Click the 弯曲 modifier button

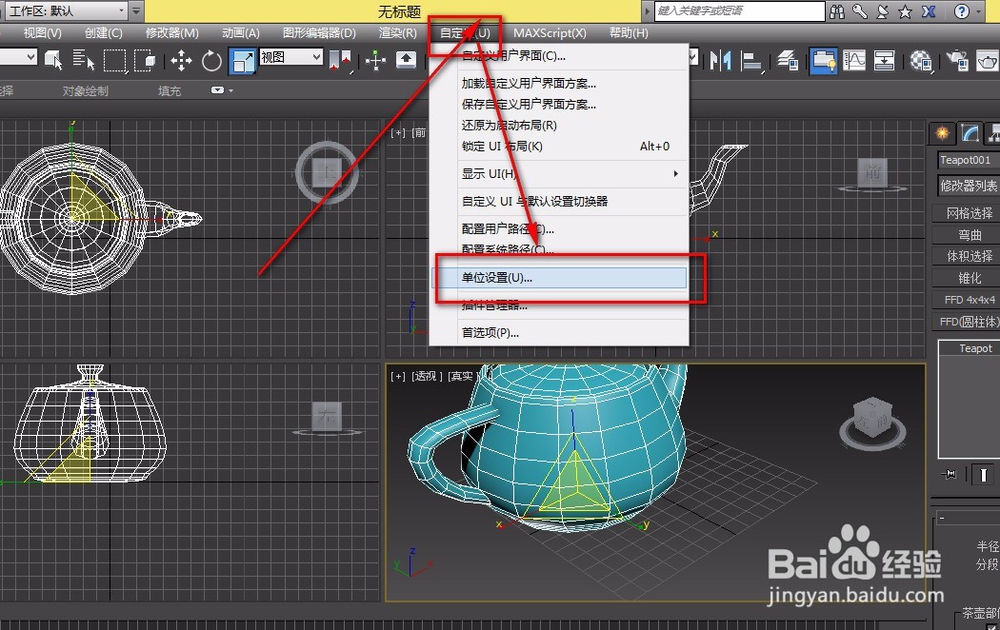(x=966, y=235)
